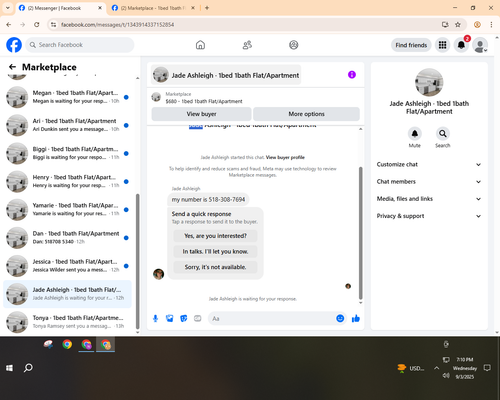The width and height of the screenshot is (500, 400).
Task: Open the Facebook menu grid icon
Action: (x=442, y=45)
